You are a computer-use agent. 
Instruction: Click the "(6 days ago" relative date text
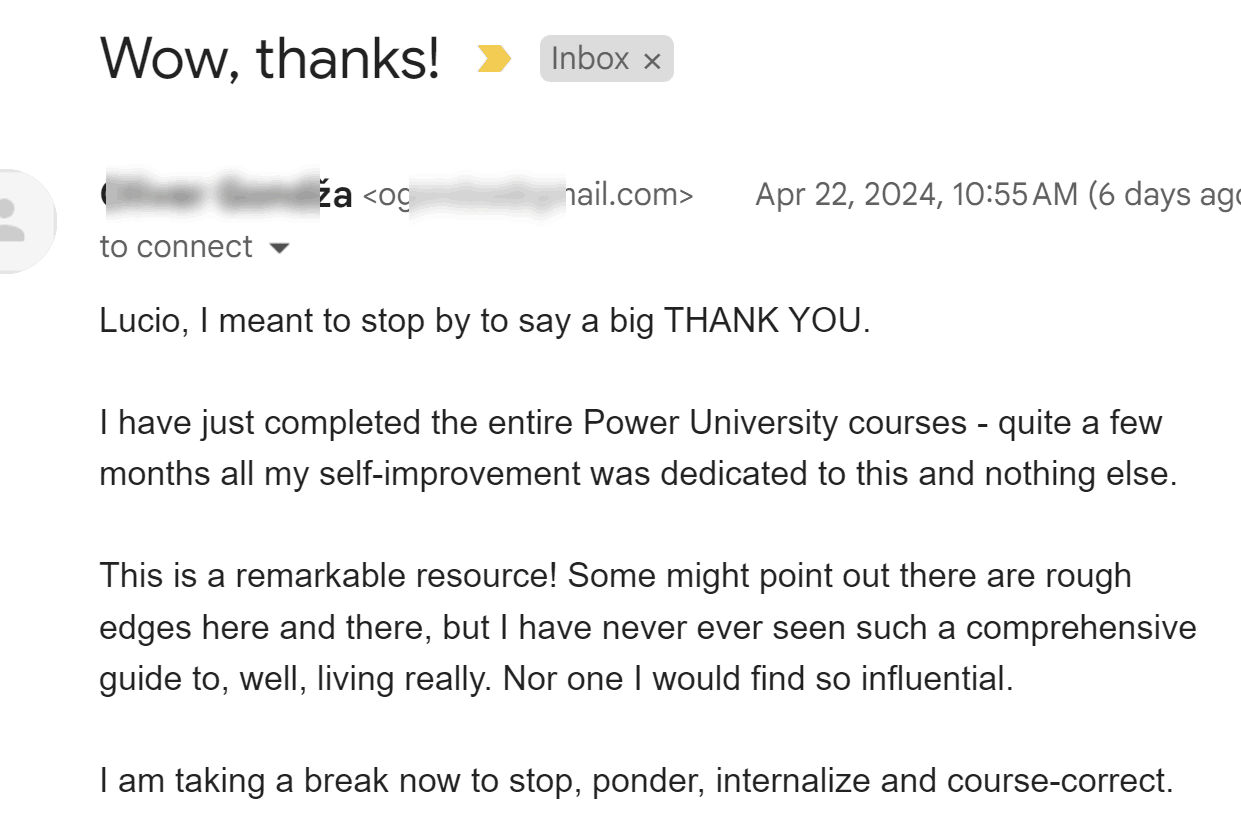(x=1162, y=194)
